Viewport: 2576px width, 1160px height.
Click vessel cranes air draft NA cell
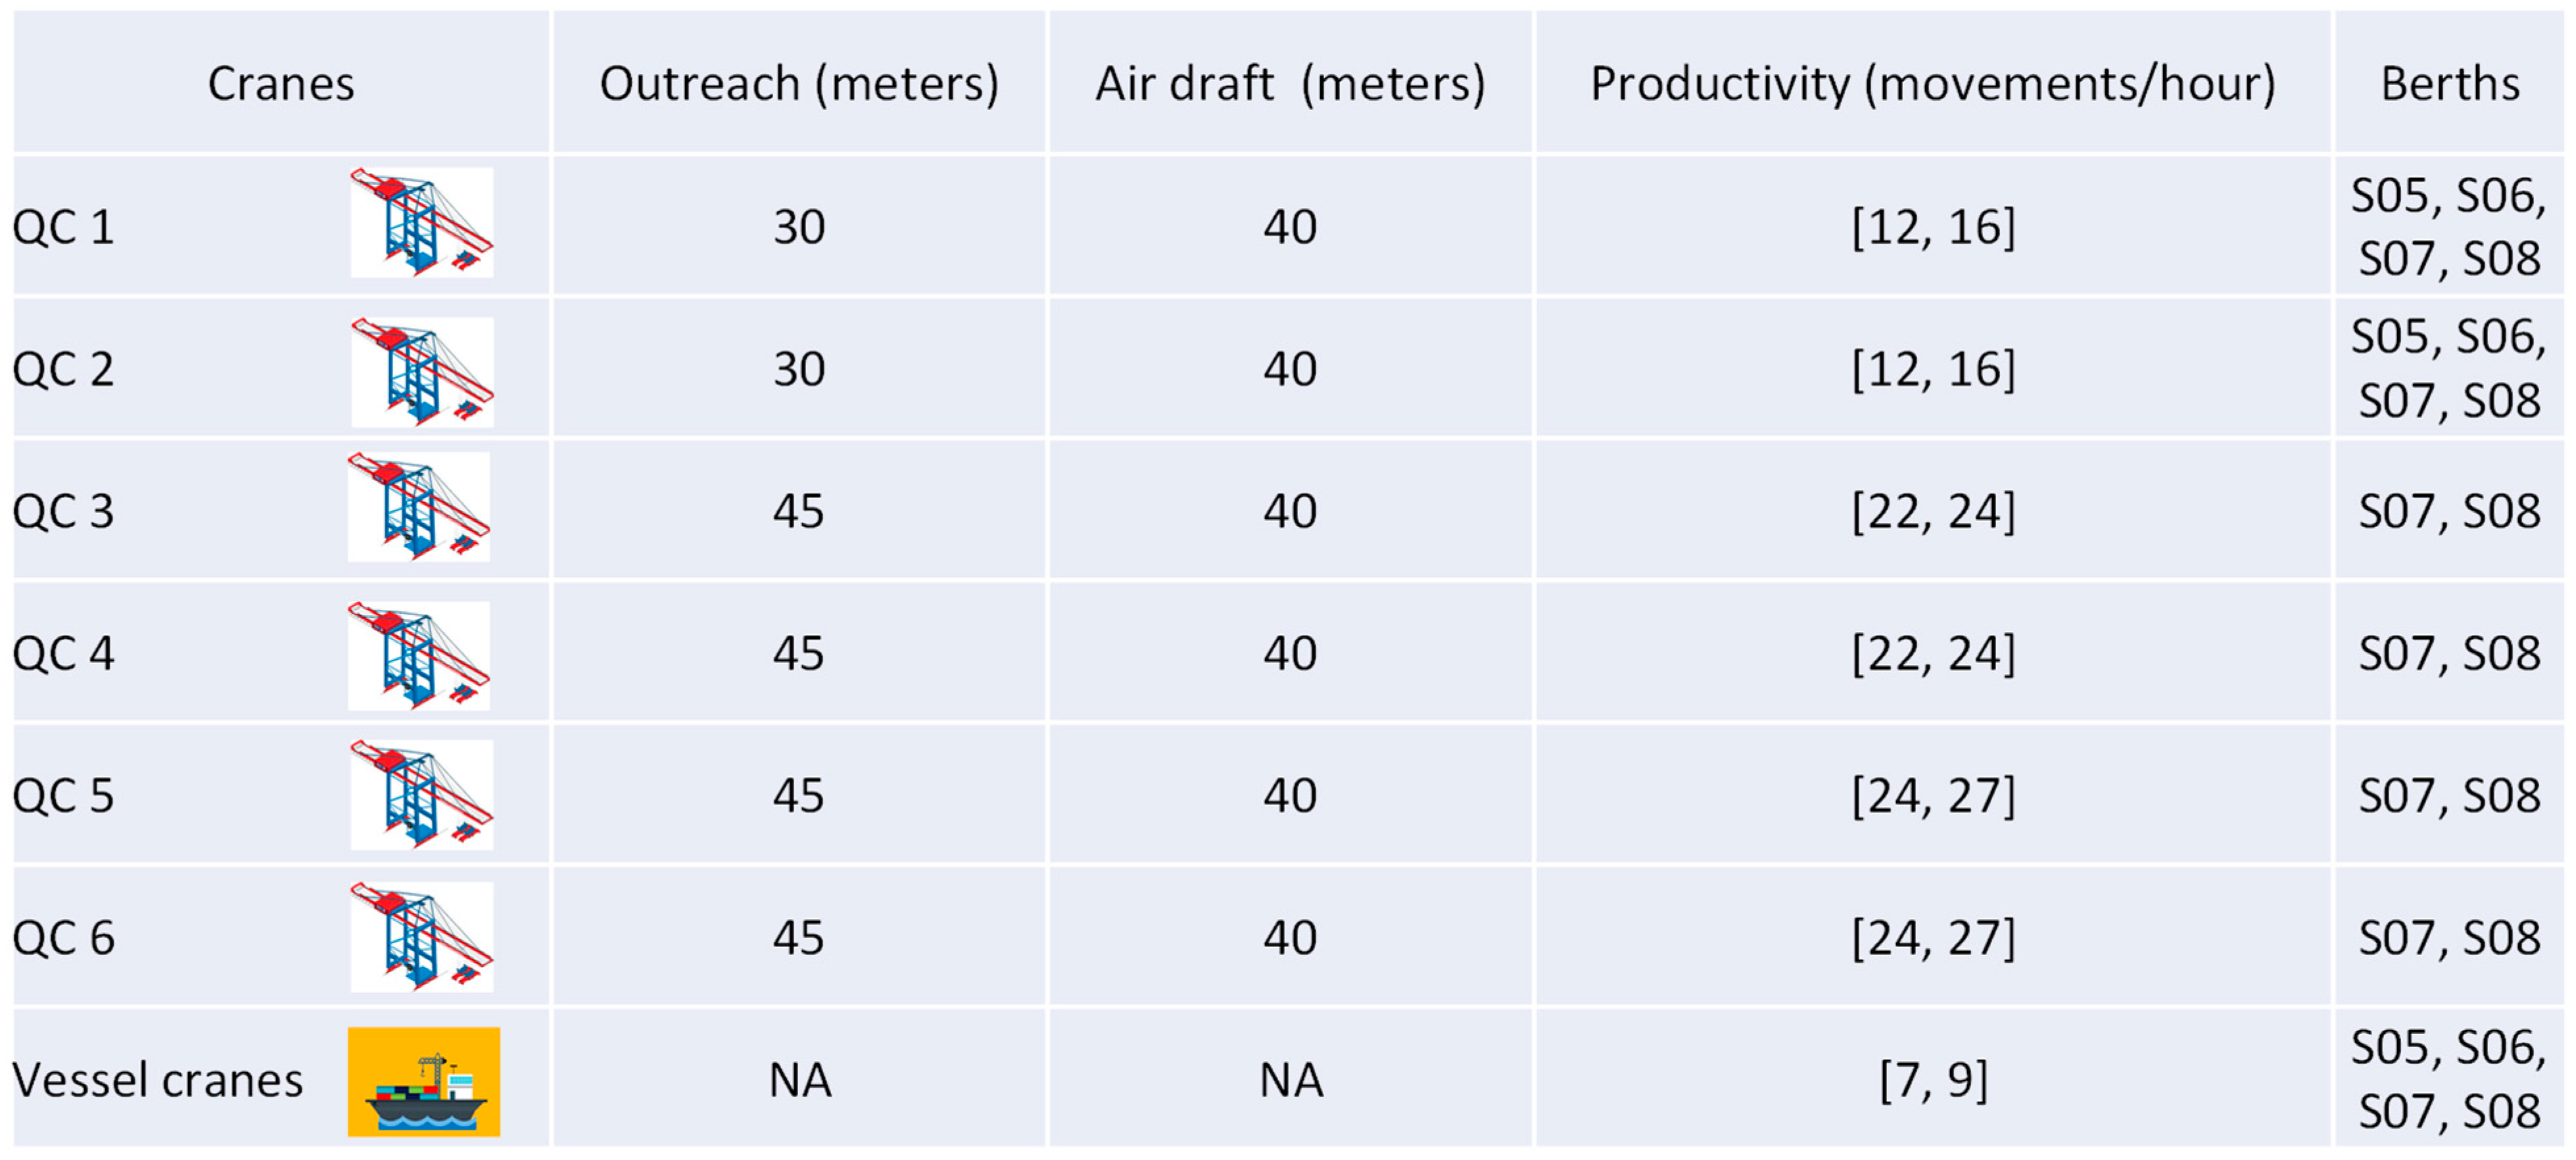pos(1290,1080)
